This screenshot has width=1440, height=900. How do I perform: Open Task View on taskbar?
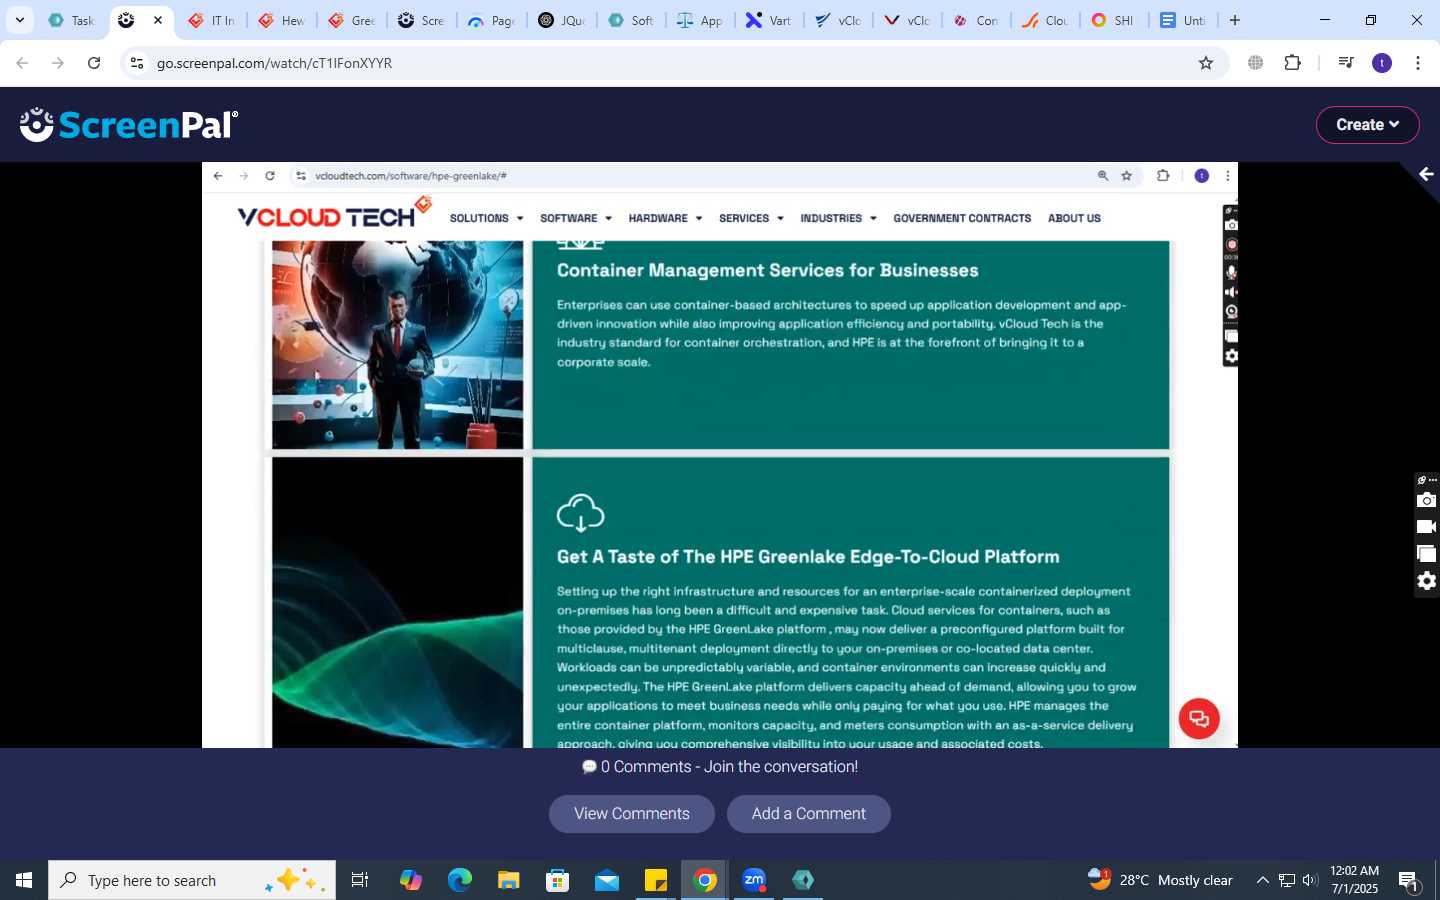[x=360, y=880]
